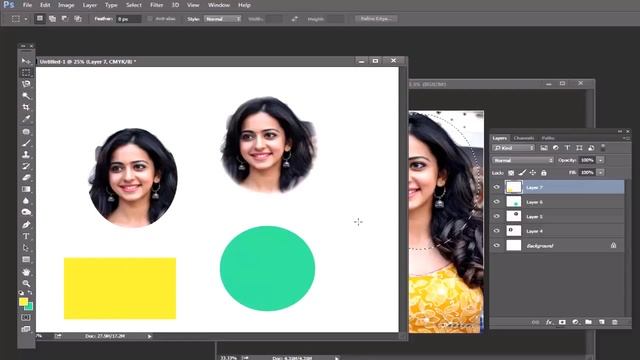Select the Brush tool
The height and width of the screenshot is (360, 640).
click(26, 143)
